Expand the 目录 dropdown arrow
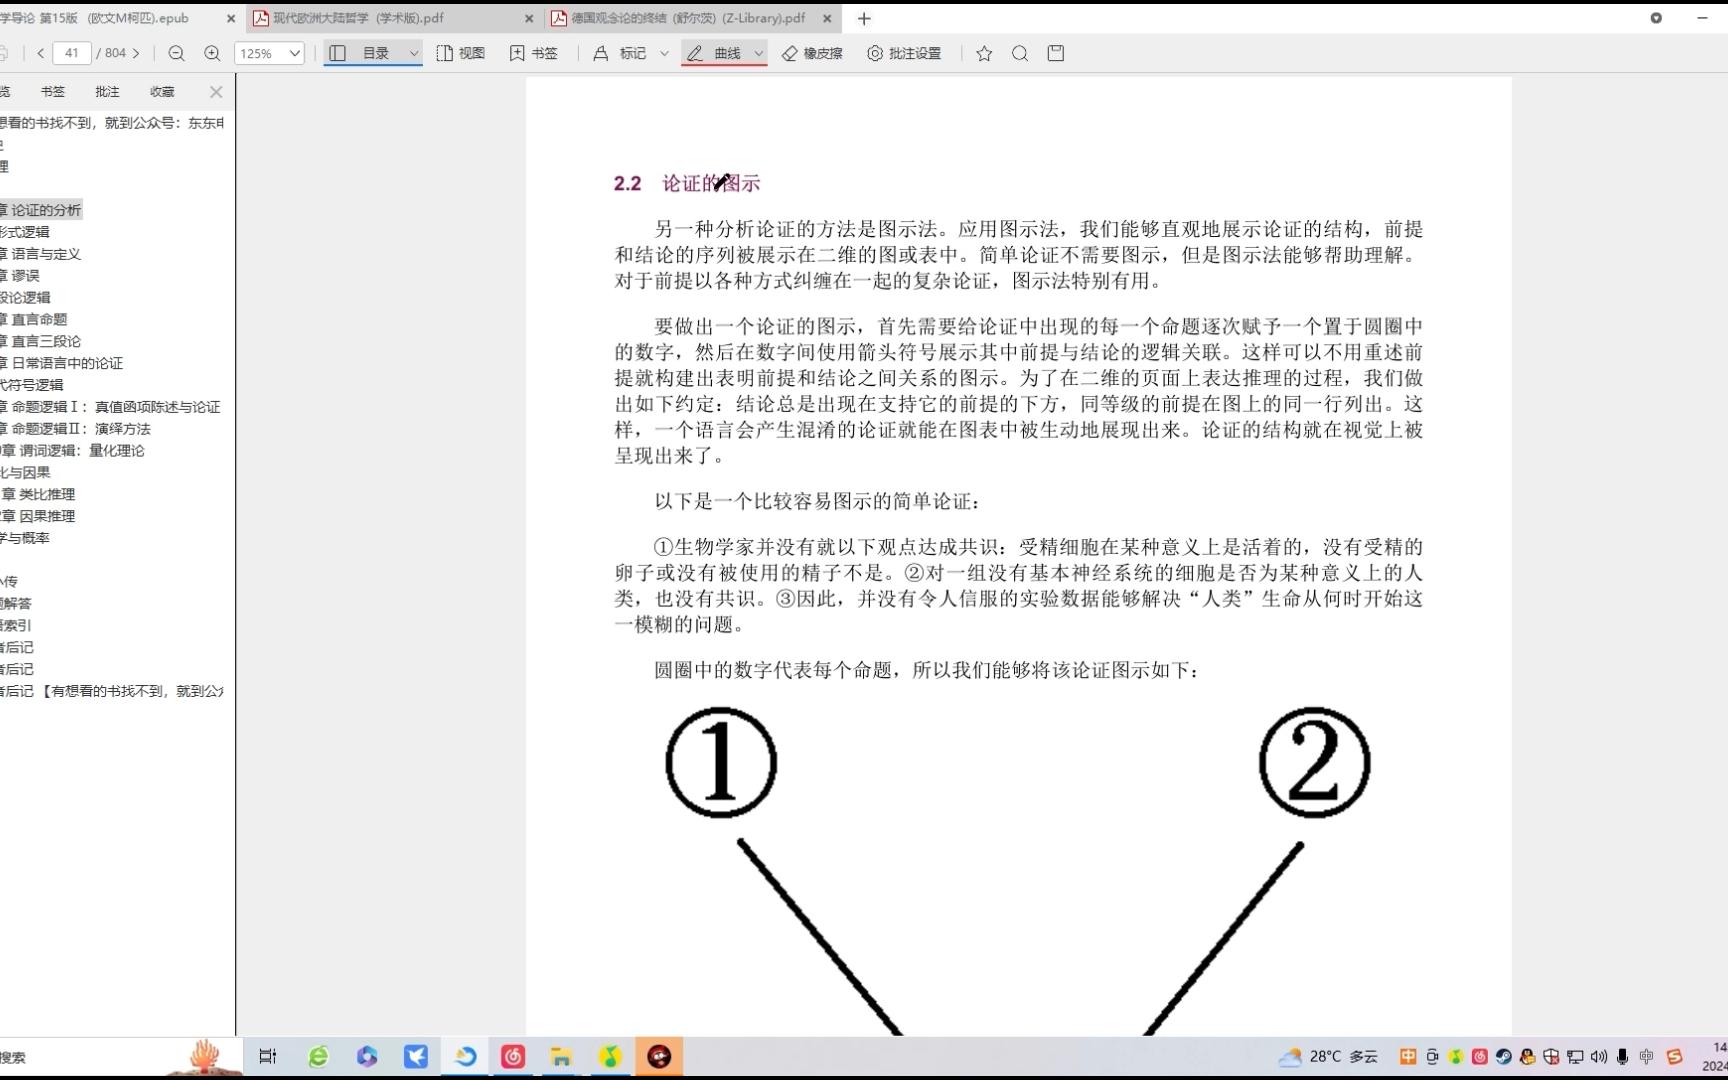 414,53
